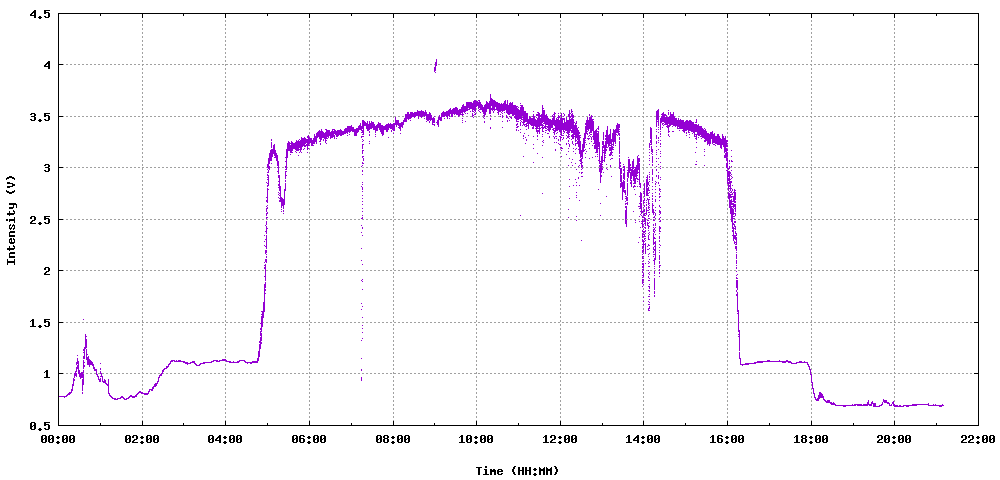Click the x-axis tick label 02:00

point(142,439)
